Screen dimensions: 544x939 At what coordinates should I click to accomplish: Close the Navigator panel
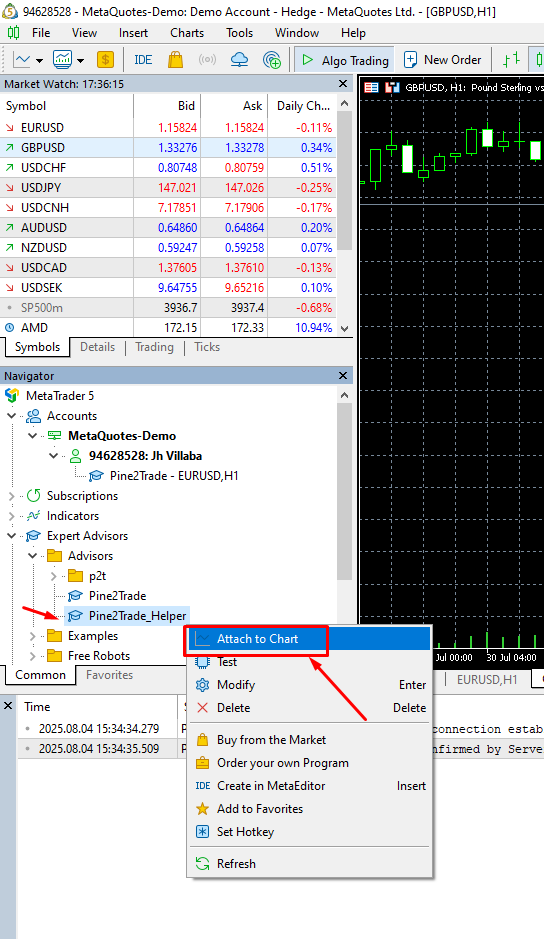click(343, 375)
